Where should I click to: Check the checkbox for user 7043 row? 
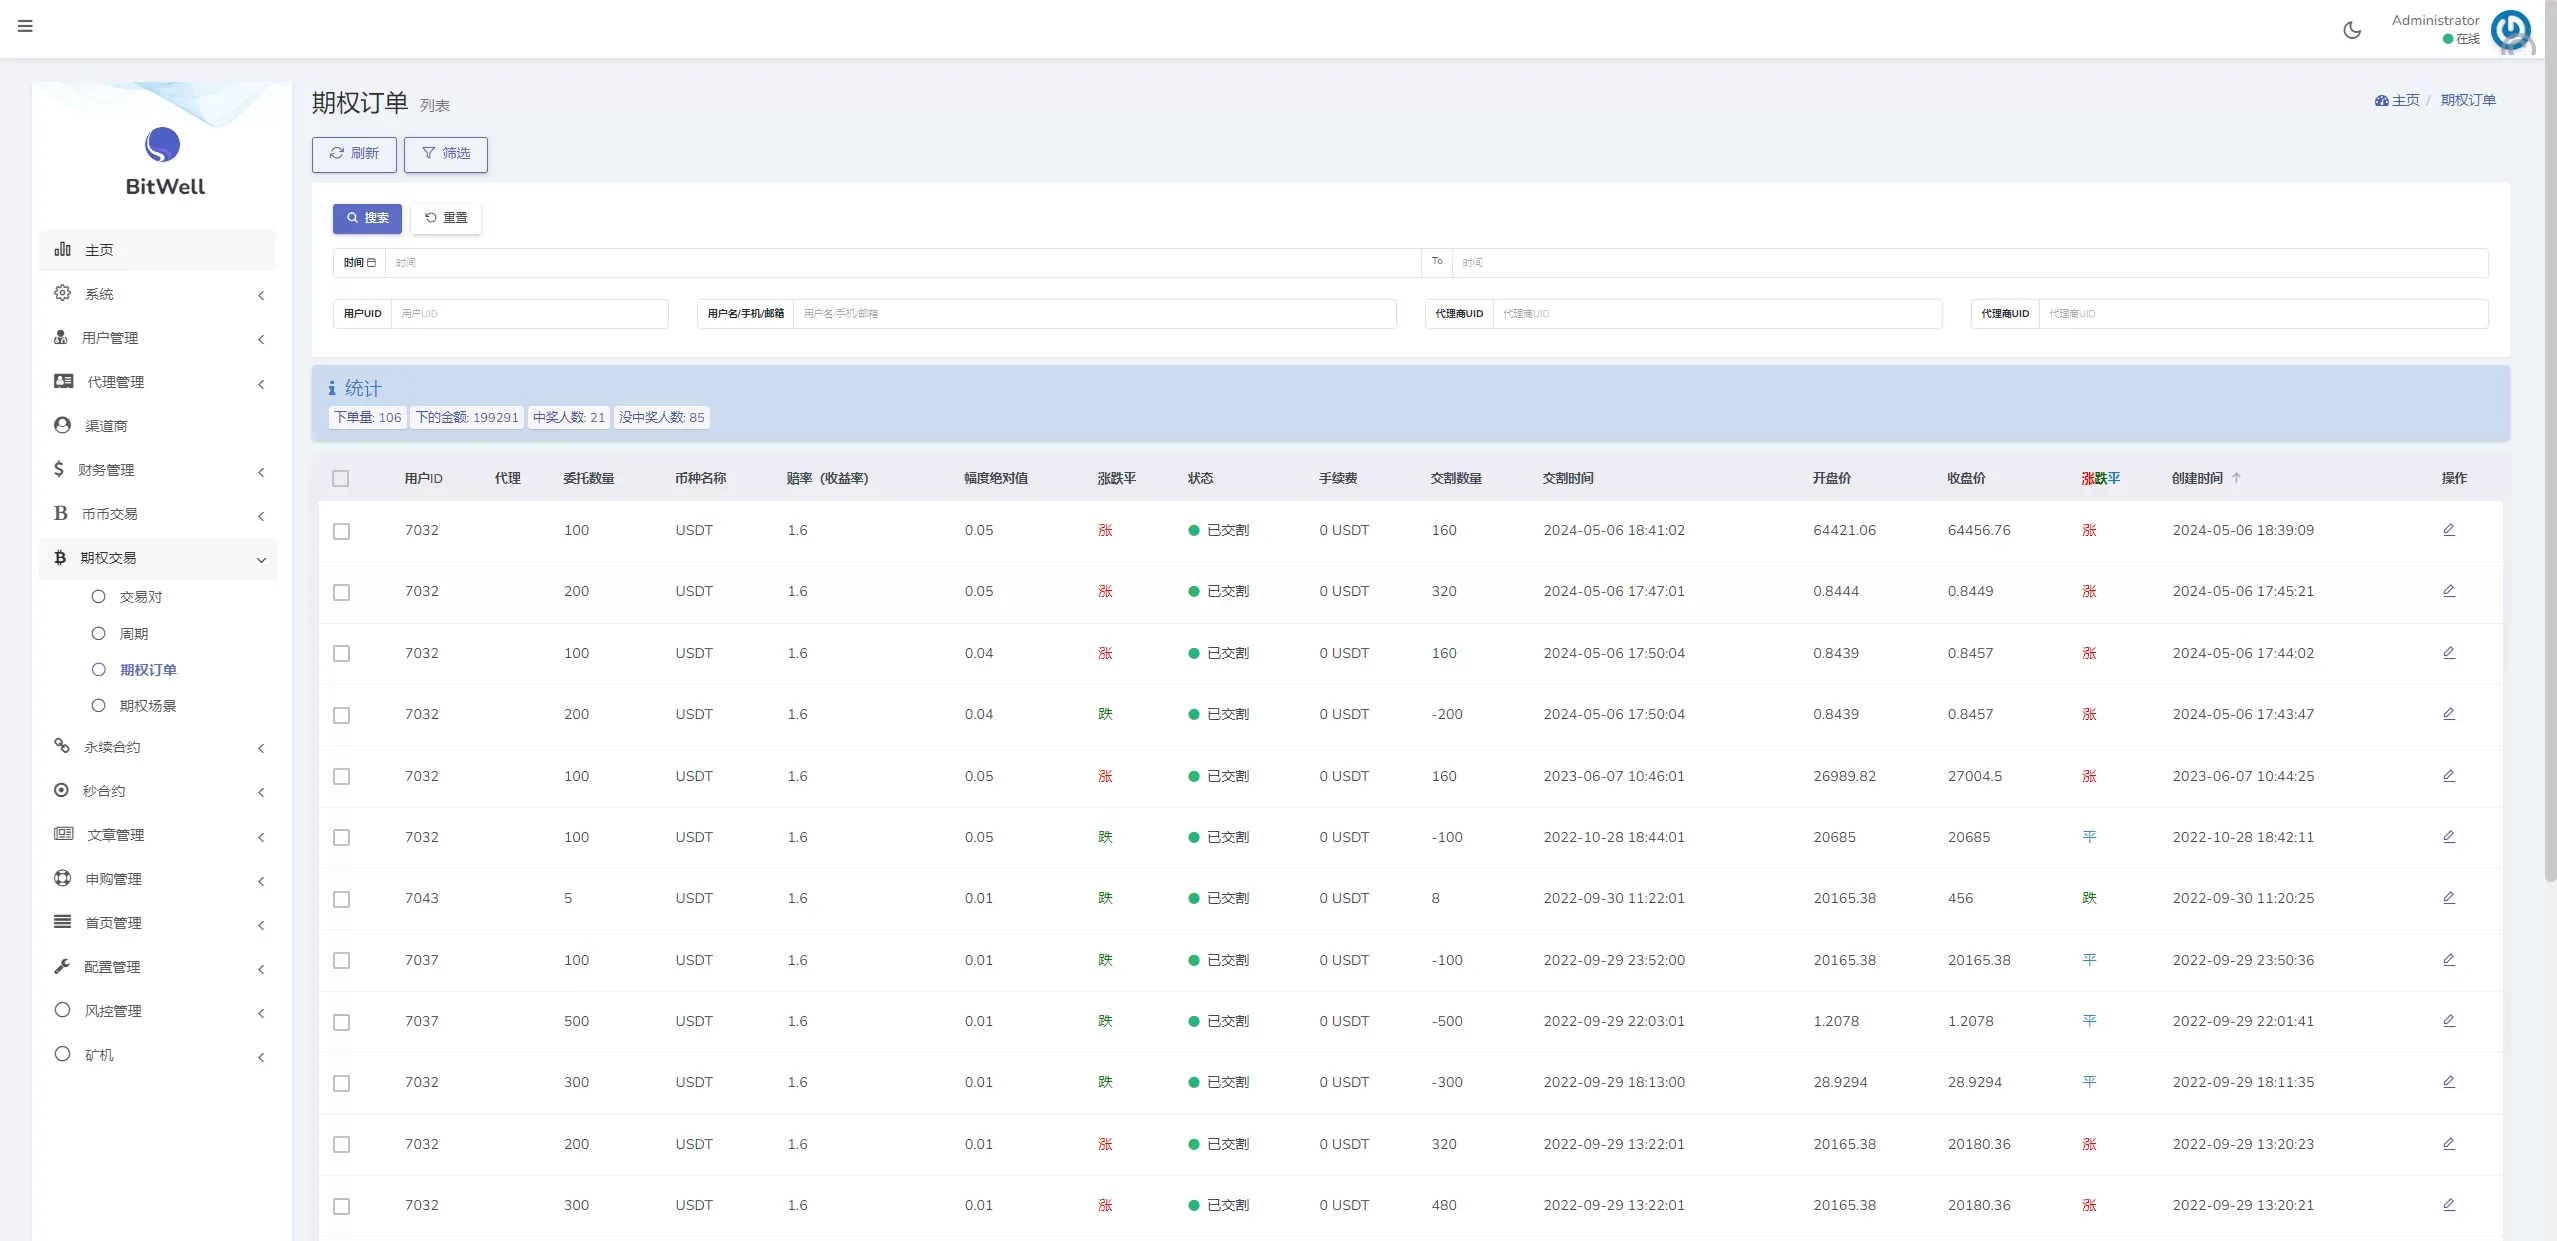pos(341,899)
